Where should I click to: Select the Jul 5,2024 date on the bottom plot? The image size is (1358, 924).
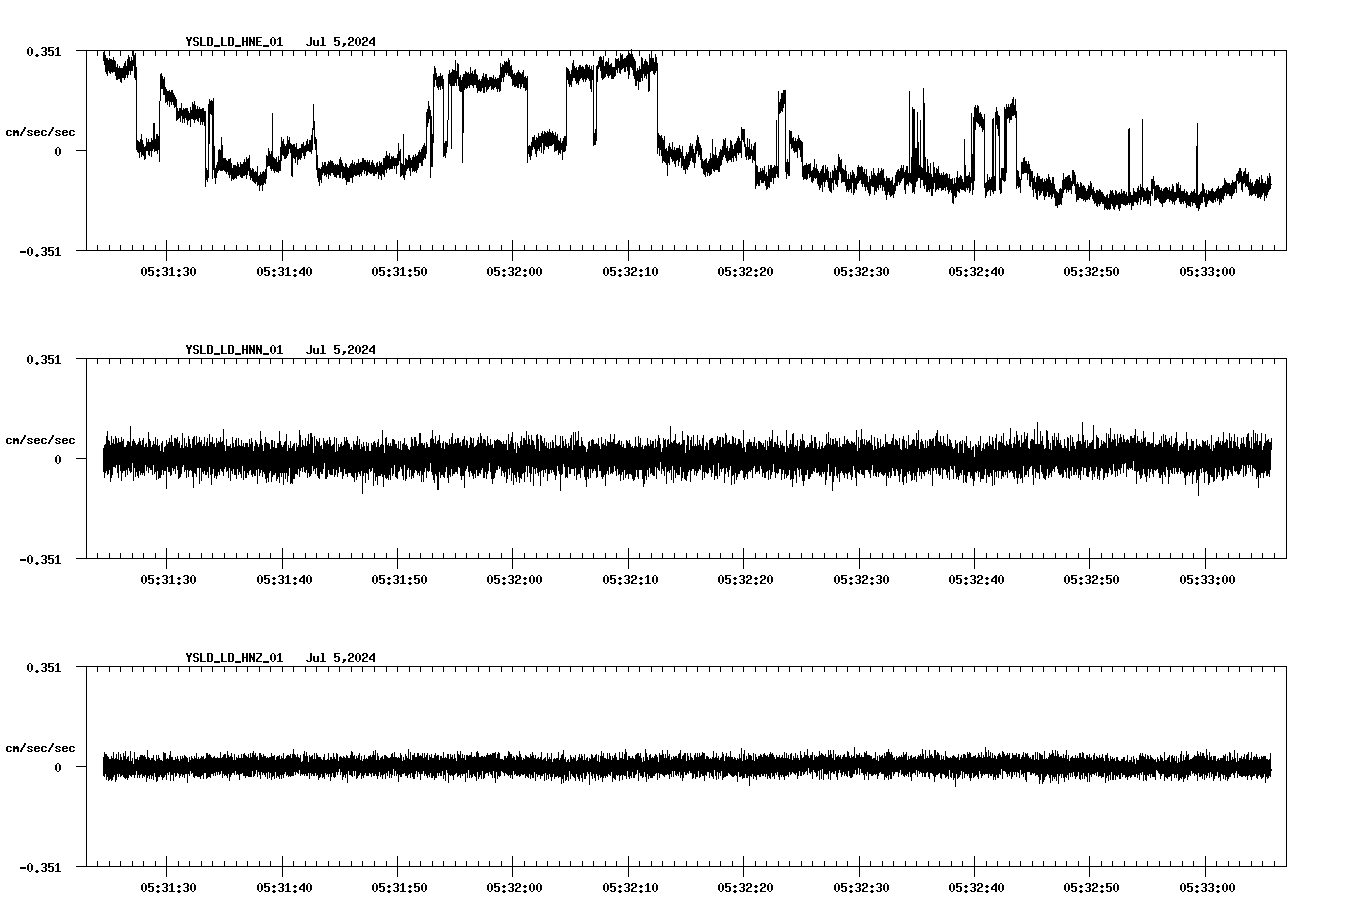click(342, 658)
